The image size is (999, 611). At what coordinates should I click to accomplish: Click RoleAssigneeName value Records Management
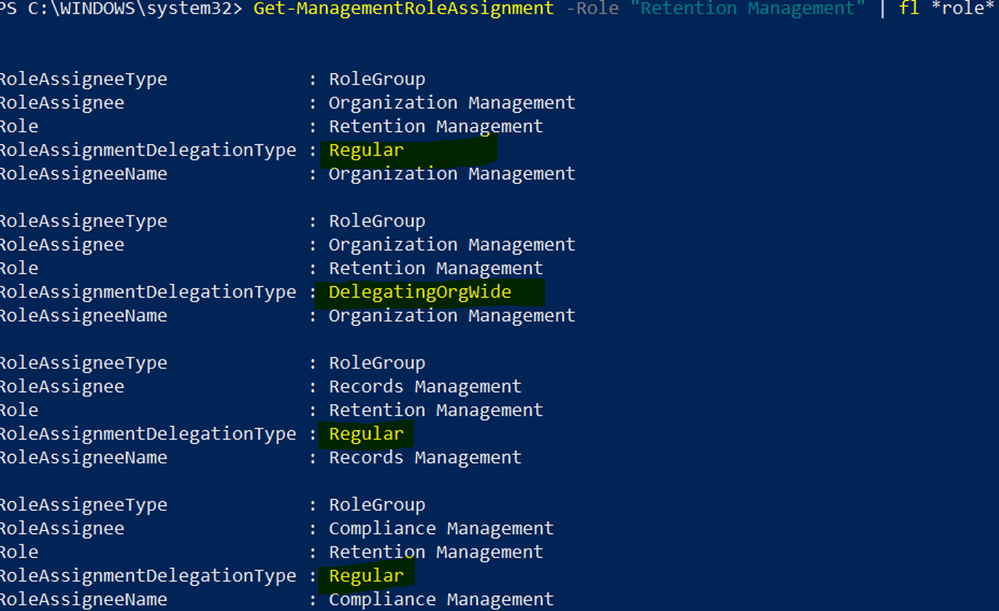425,458
